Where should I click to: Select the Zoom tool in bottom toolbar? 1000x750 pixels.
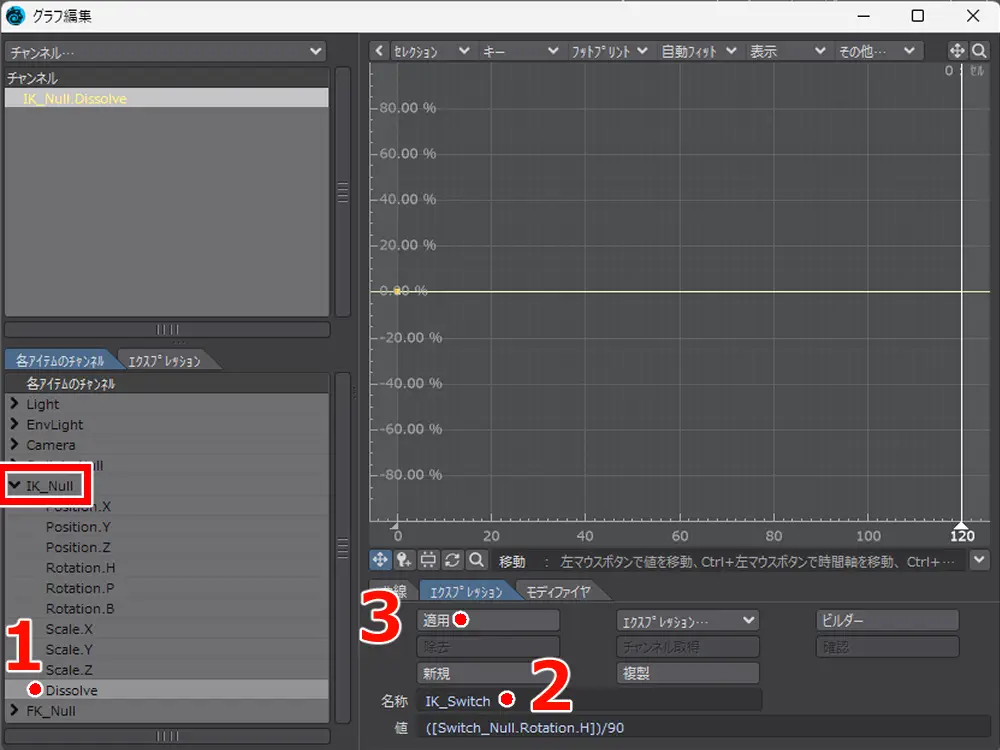click(477, 561)
